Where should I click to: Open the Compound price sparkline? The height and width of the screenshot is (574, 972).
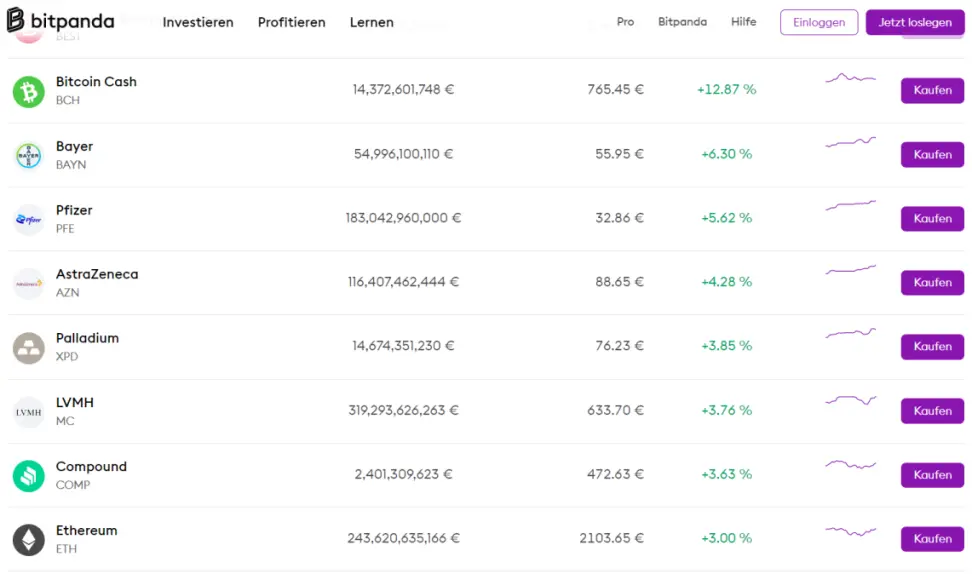click(x=850, y=464)
